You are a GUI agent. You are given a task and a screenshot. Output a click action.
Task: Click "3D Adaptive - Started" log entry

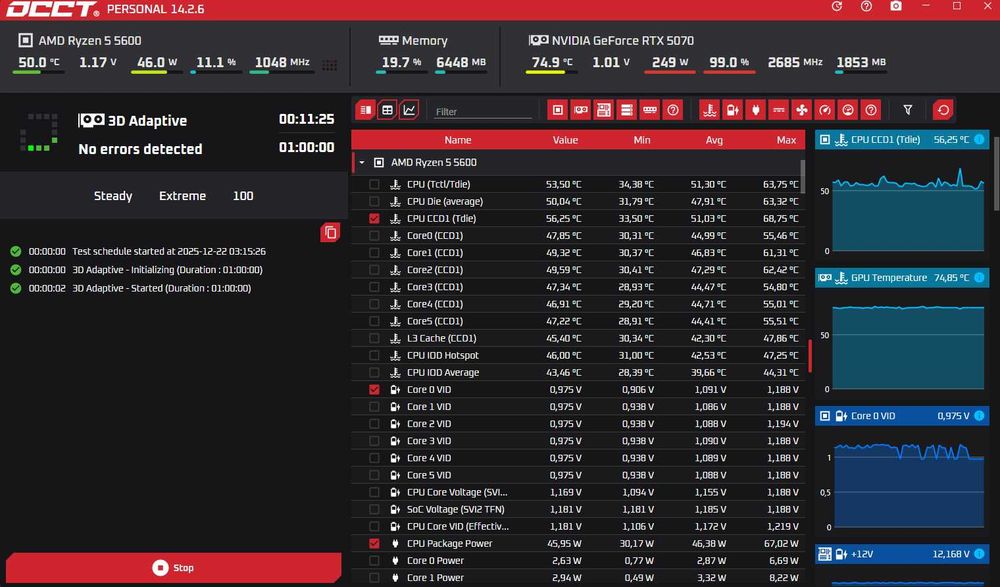(161, 288)
